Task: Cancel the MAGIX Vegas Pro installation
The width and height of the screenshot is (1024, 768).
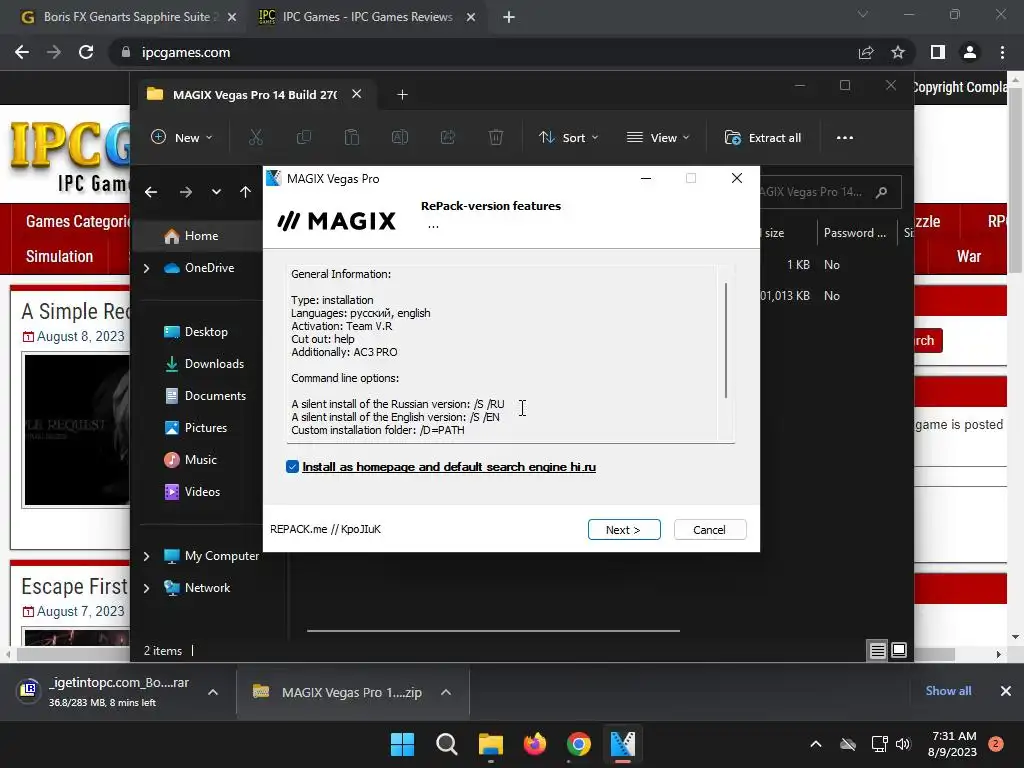Action: point(709,530)
